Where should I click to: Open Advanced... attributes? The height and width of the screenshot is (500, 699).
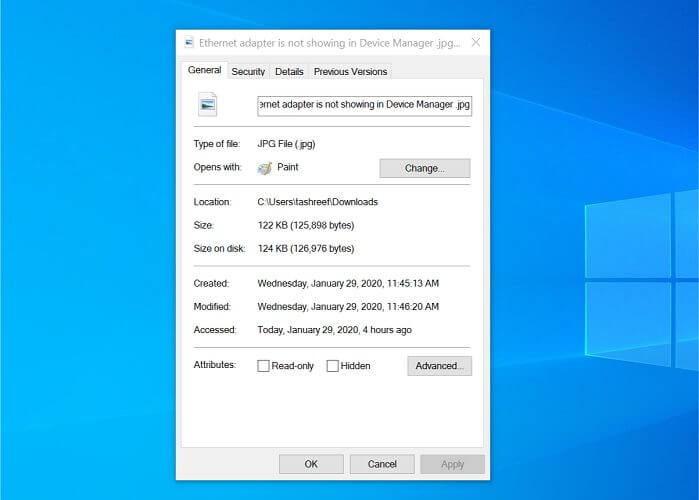click(x=440, y=366)
